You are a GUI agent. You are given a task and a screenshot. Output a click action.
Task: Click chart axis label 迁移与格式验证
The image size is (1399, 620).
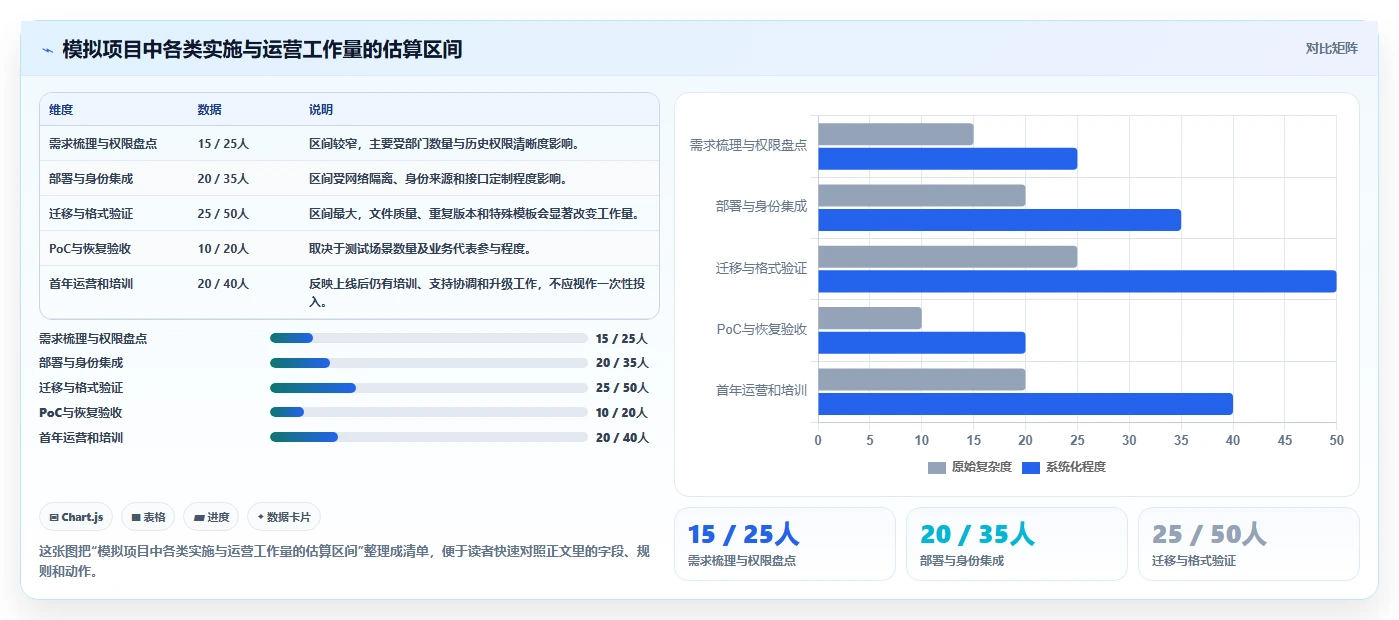(761, 268)
